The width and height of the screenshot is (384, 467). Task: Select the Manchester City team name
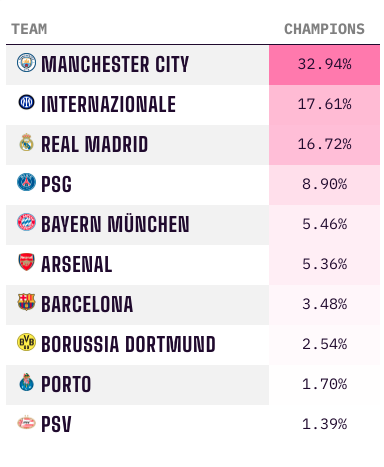coord(115,64)
